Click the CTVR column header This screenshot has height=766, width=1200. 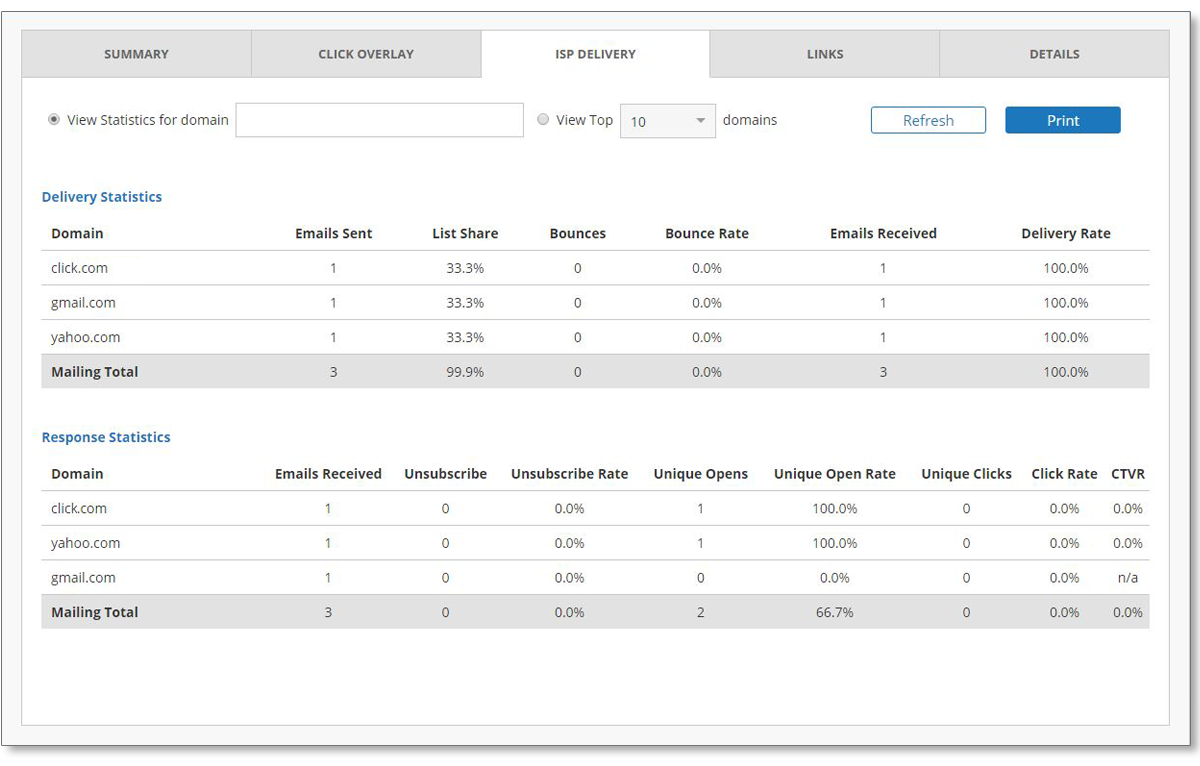(1128, 474)
